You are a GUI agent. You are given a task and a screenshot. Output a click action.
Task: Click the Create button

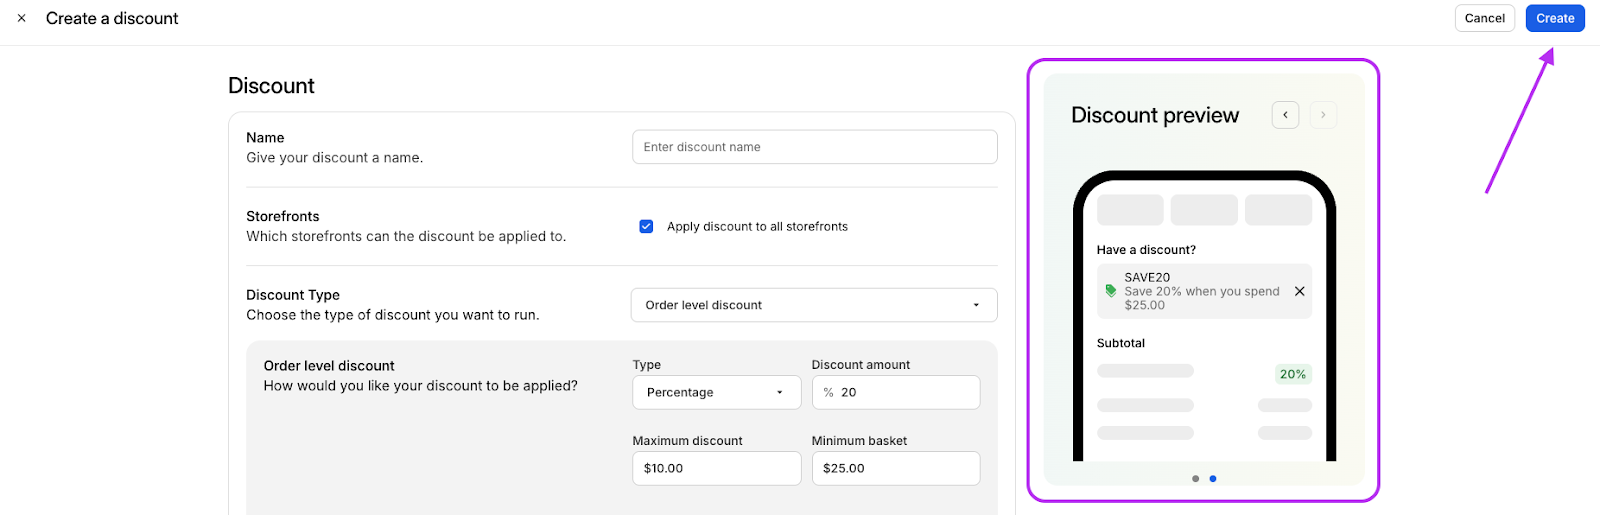1555,18
